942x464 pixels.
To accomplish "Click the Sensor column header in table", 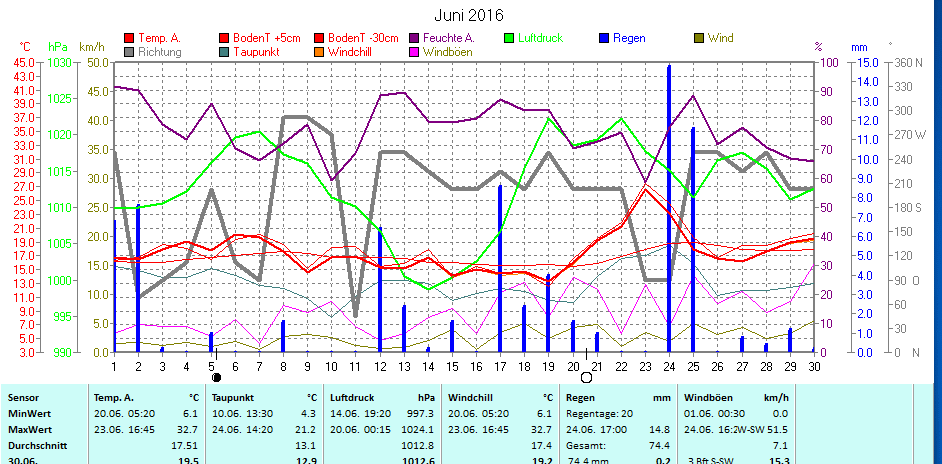I will [25, 397].
